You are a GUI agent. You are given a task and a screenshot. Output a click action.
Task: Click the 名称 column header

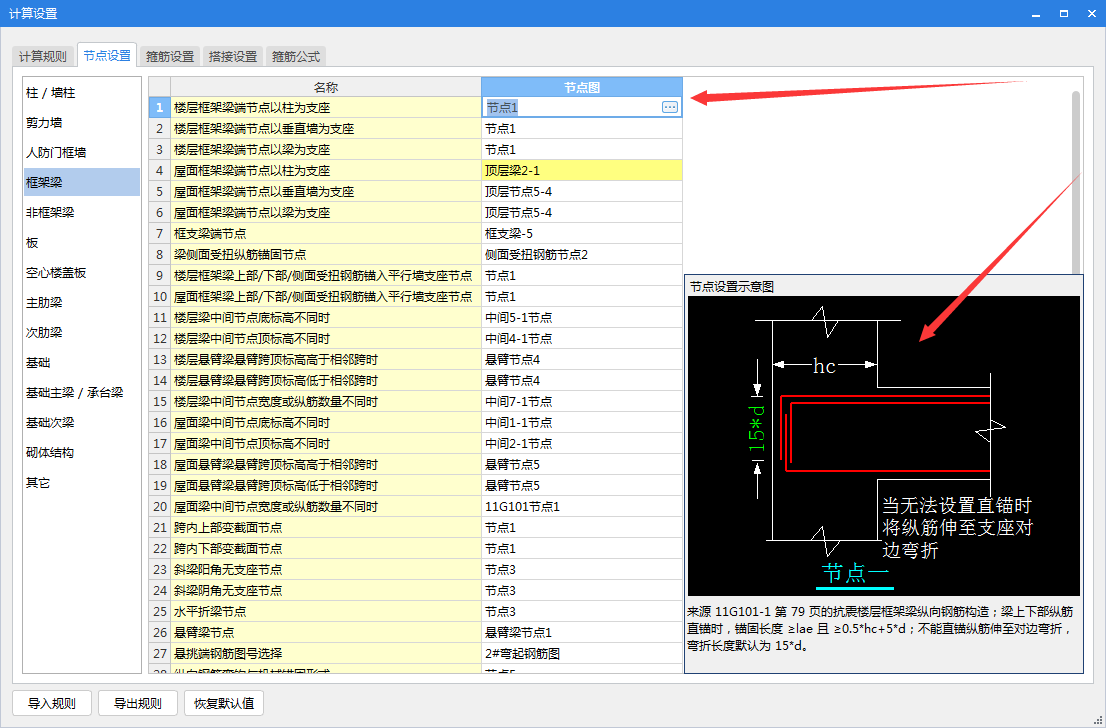[326, 87]
